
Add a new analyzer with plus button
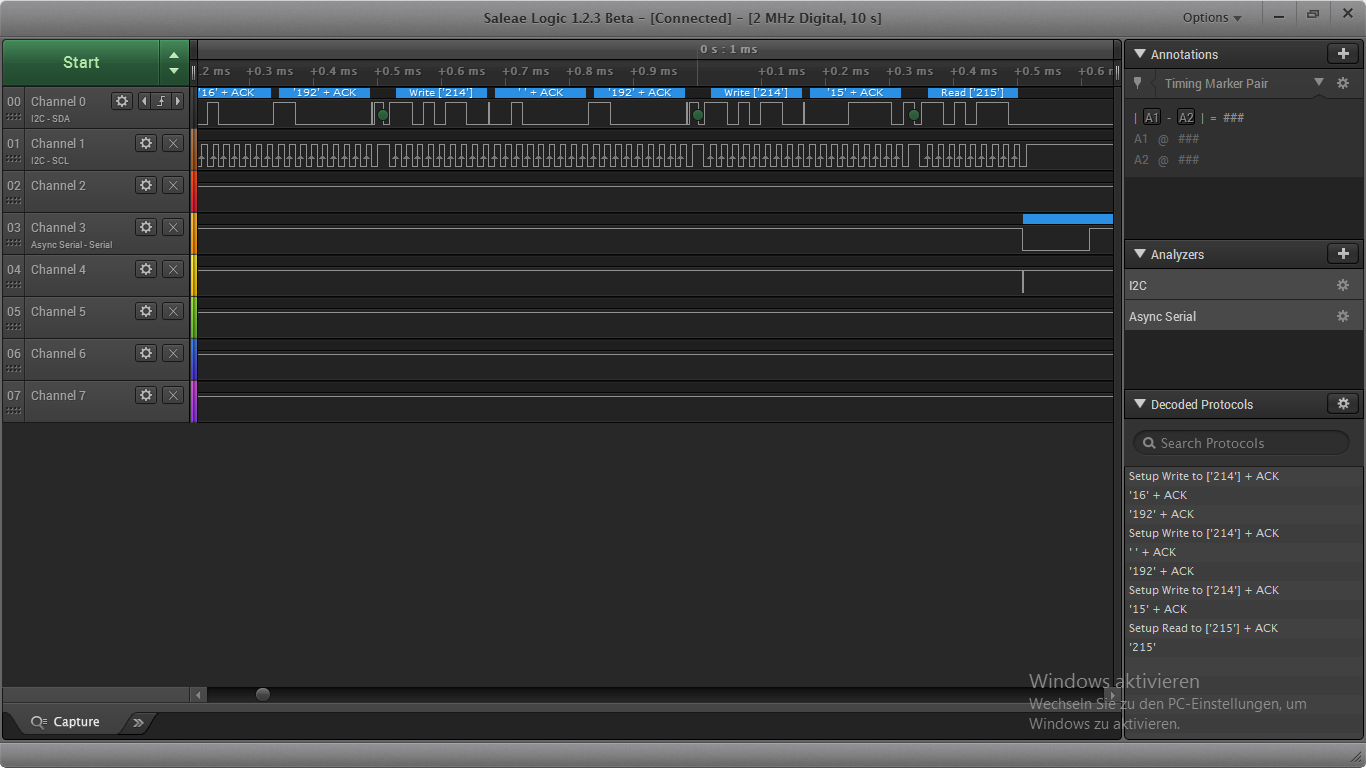point(1343,254)
